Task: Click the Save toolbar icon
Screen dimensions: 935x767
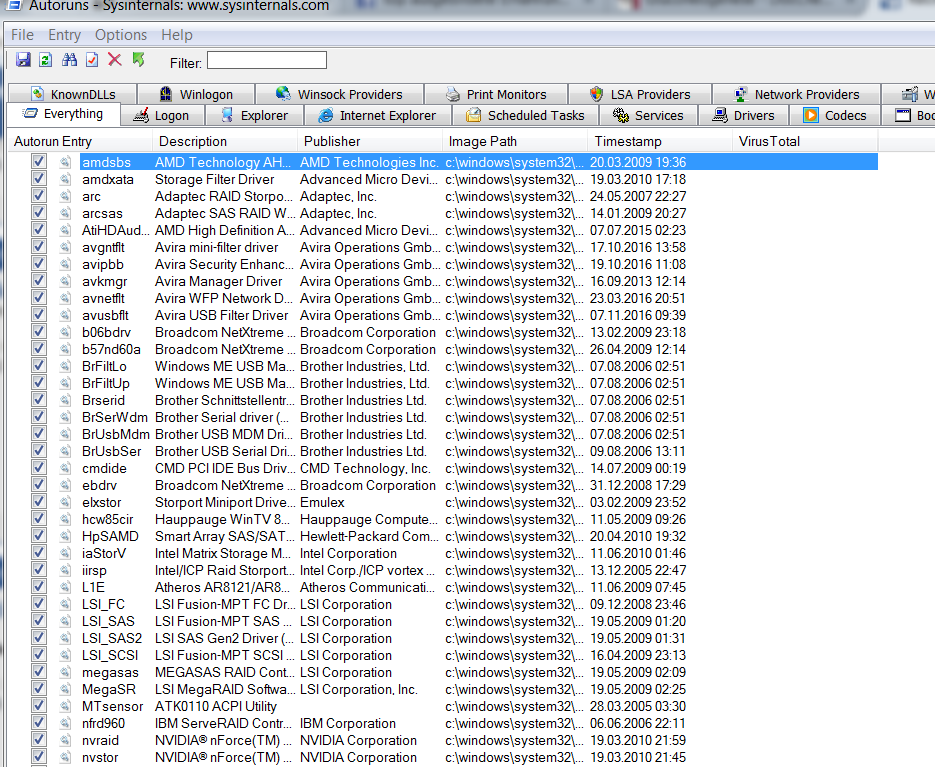Action: [x=23, y=60]
